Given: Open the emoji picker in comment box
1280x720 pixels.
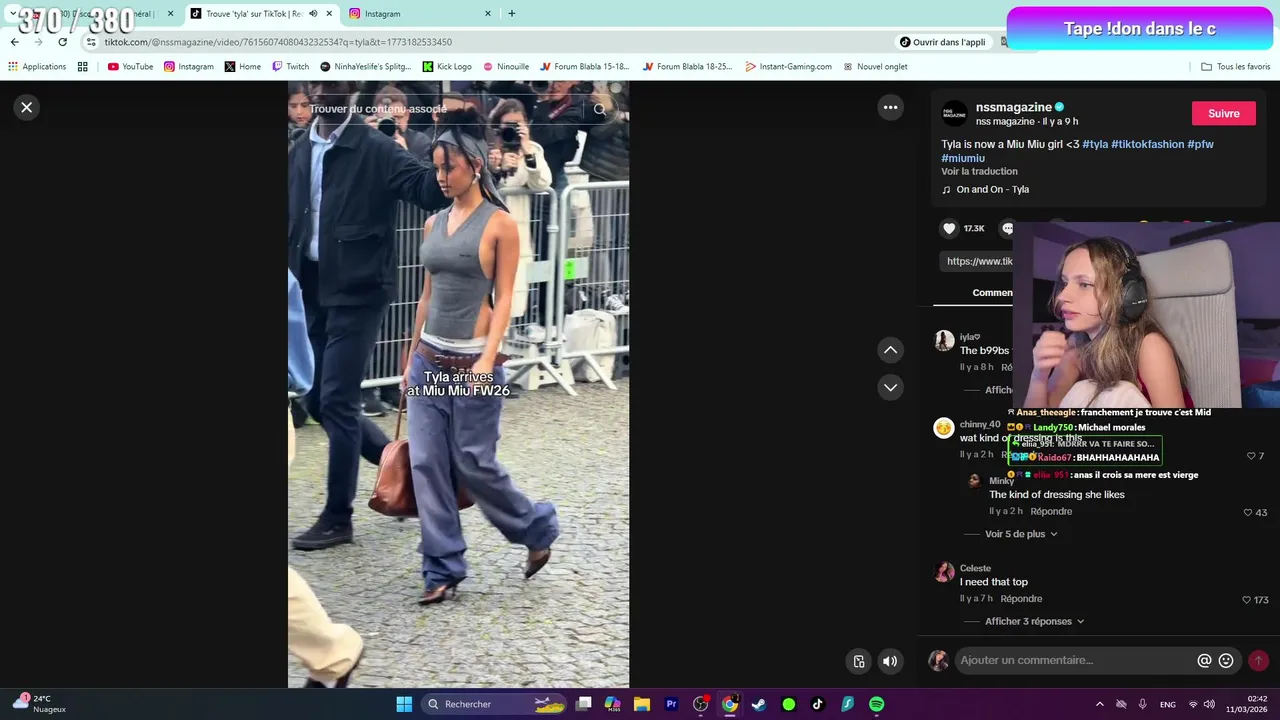Looking at the screenshot, I should (x=1226, y=660).
